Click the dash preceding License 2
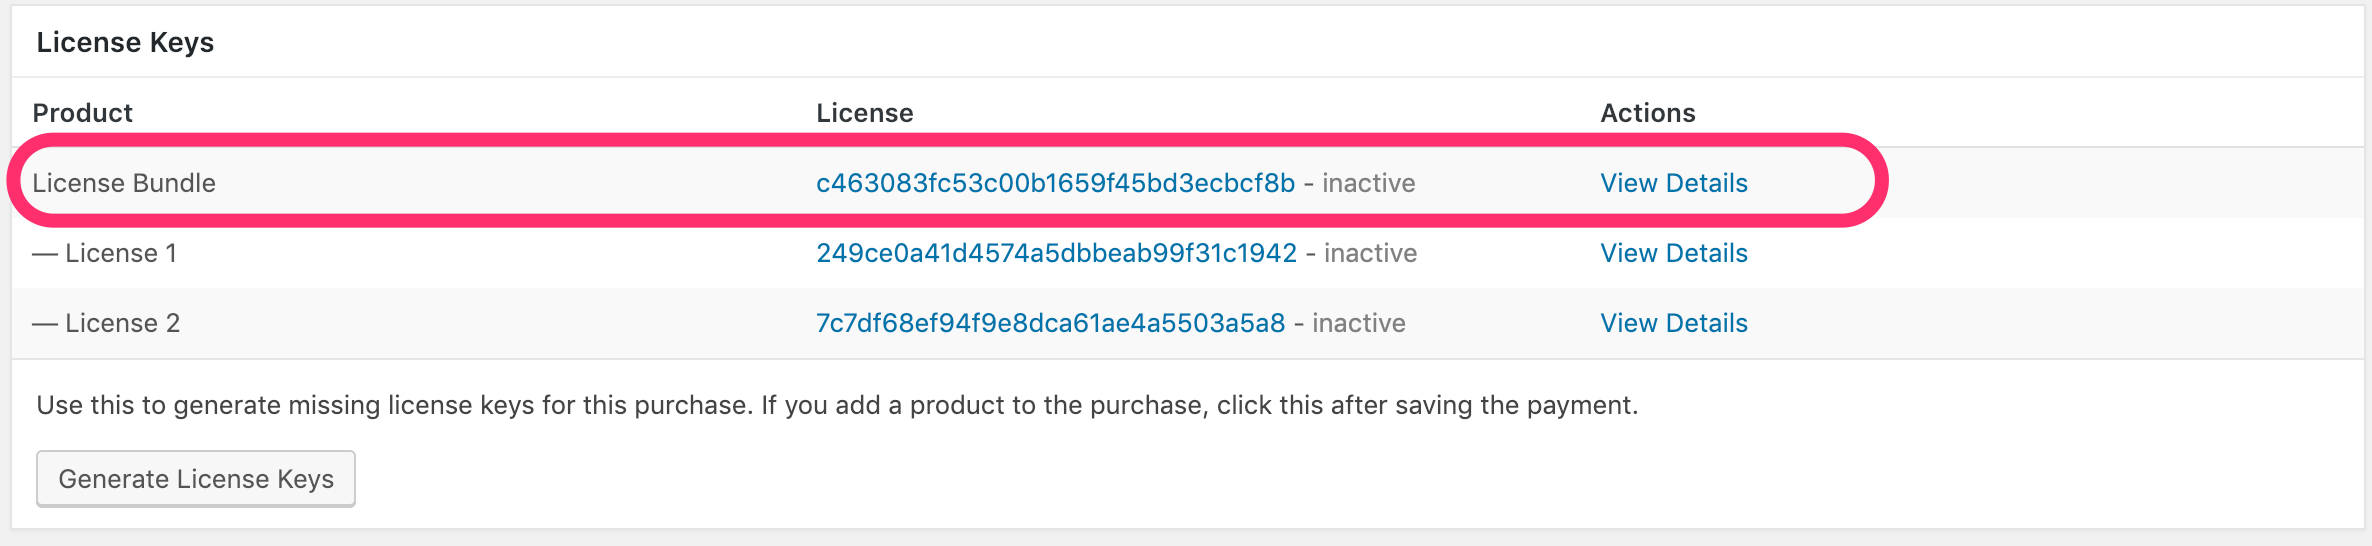 (x=44, y=324)
